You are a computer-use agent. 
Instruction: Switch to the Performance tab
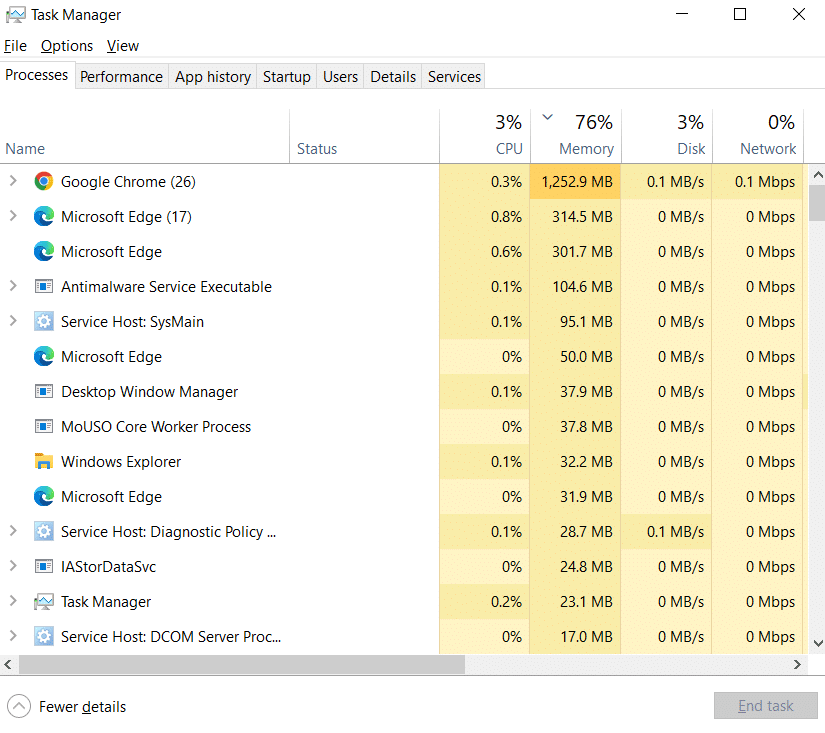(122, 77)
